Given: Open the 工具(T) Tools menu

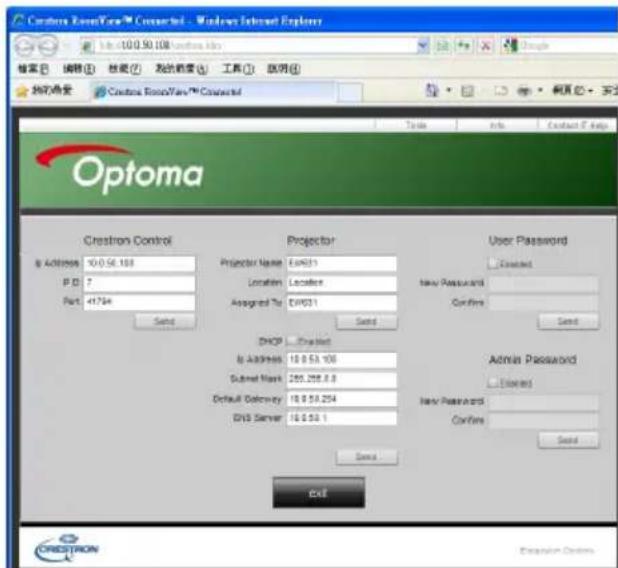Looking at the screenshot, I should click(238, 69).
